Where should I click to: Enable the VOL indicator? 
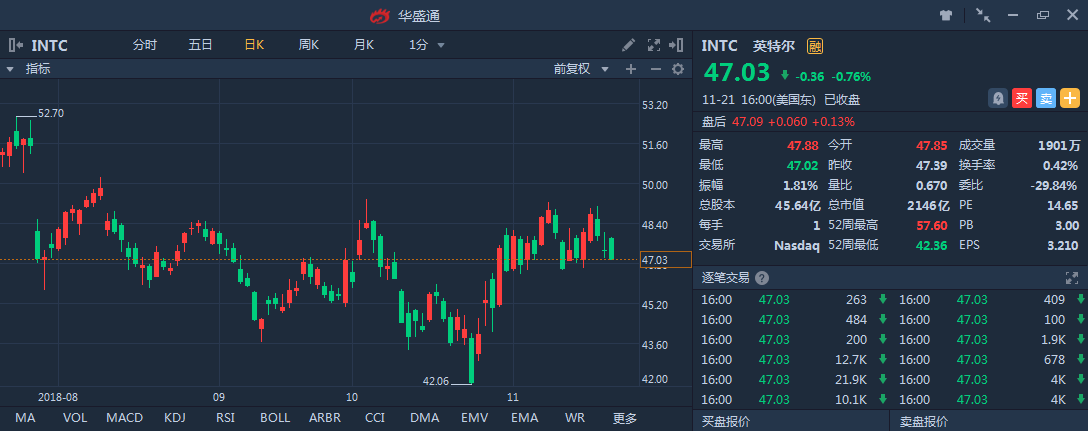(75, 418)
